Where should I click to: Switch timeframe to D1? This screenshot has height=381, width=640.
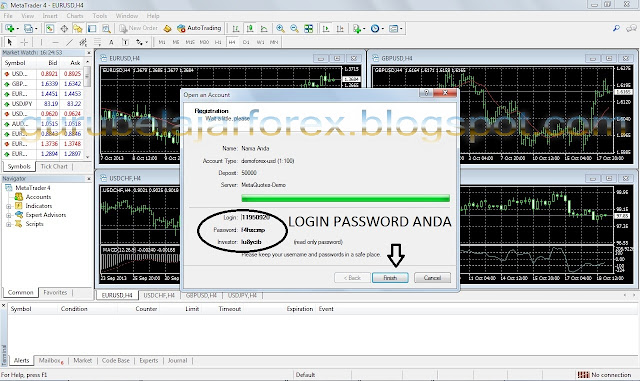[x=246, y=42]
